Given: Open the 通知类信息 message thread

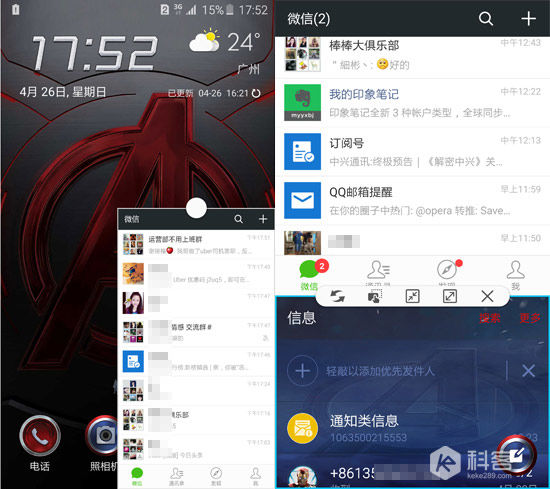Looking at the screenshot, I should pyautogui.click(x=412, y=428).
